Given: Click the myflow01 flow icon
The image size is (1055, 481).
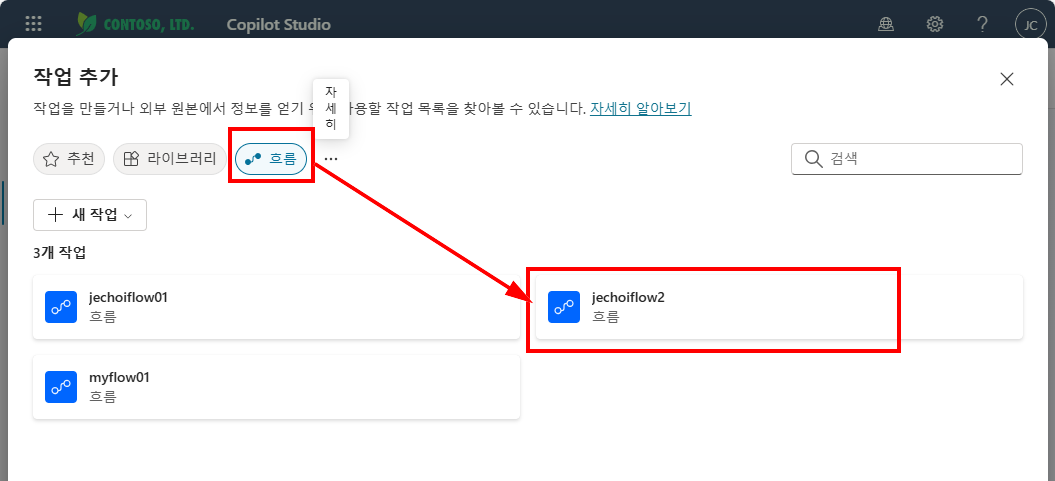Looking at the screenshot, I should click(x=61, y=387).
